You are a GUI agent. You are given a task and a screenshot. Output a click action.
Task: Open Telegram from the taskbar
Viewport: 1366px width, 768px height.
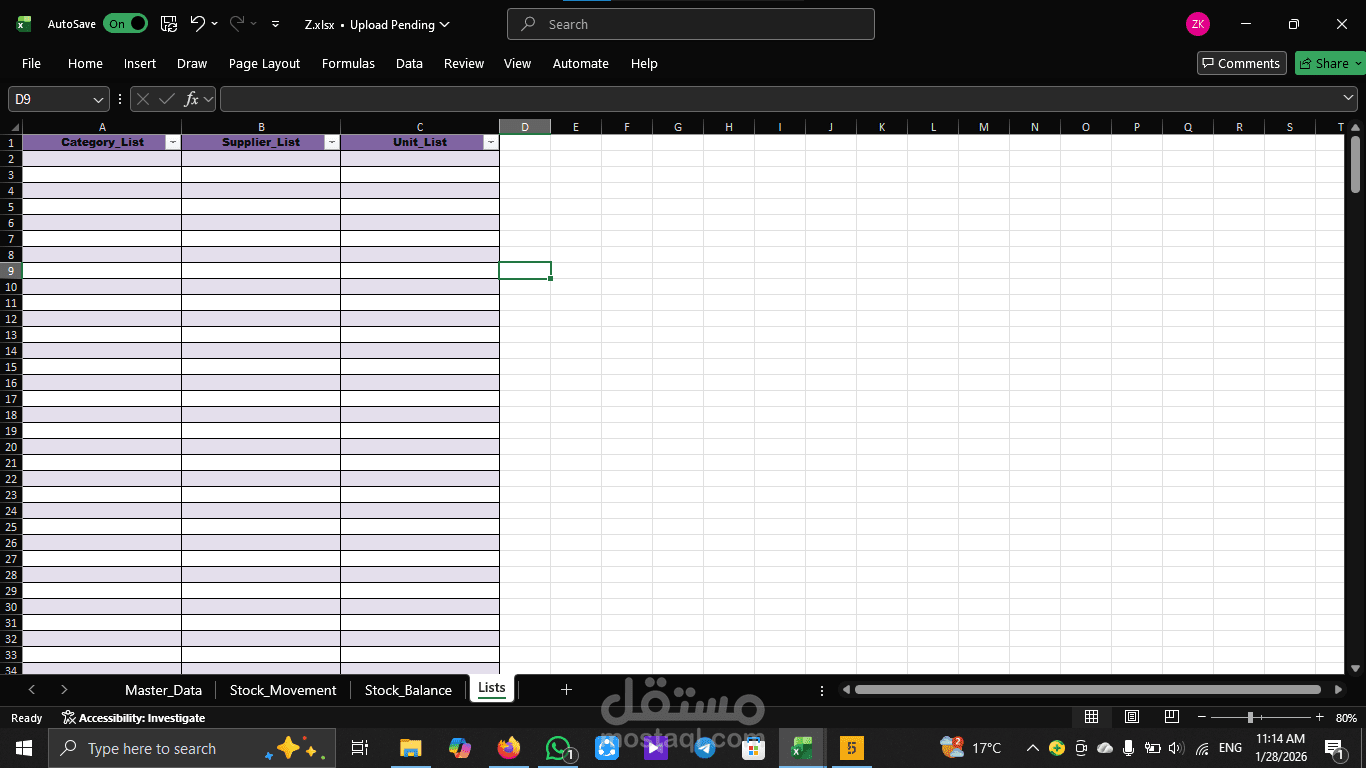pyautogui.click(x=705, y=748)
